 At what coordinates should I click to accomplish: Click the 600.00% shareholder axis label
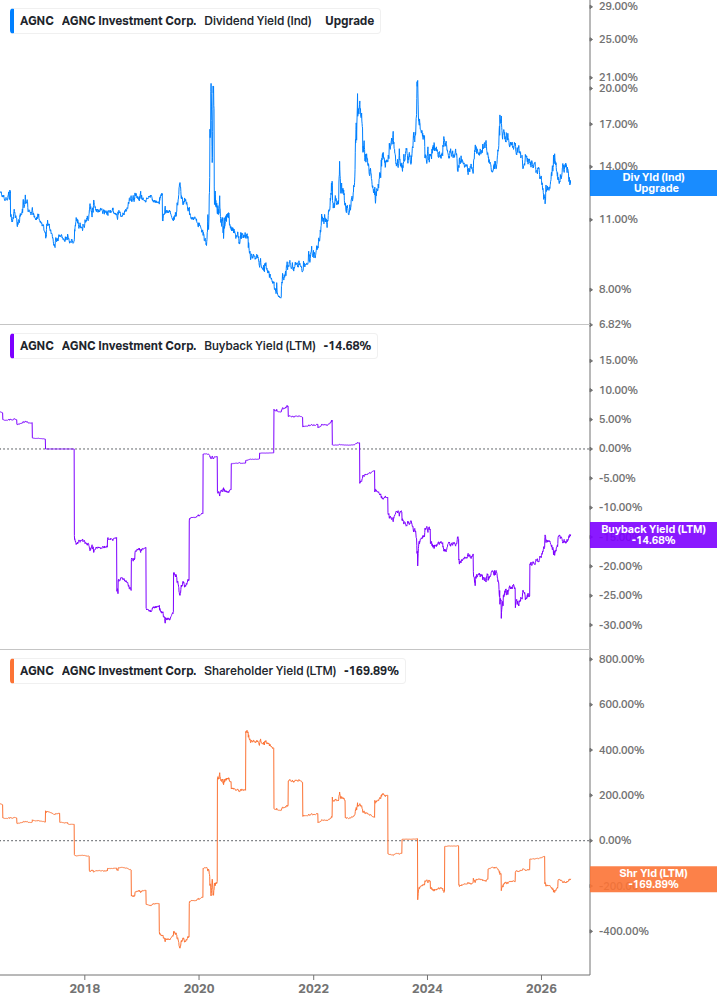click(x=622, y=704)
